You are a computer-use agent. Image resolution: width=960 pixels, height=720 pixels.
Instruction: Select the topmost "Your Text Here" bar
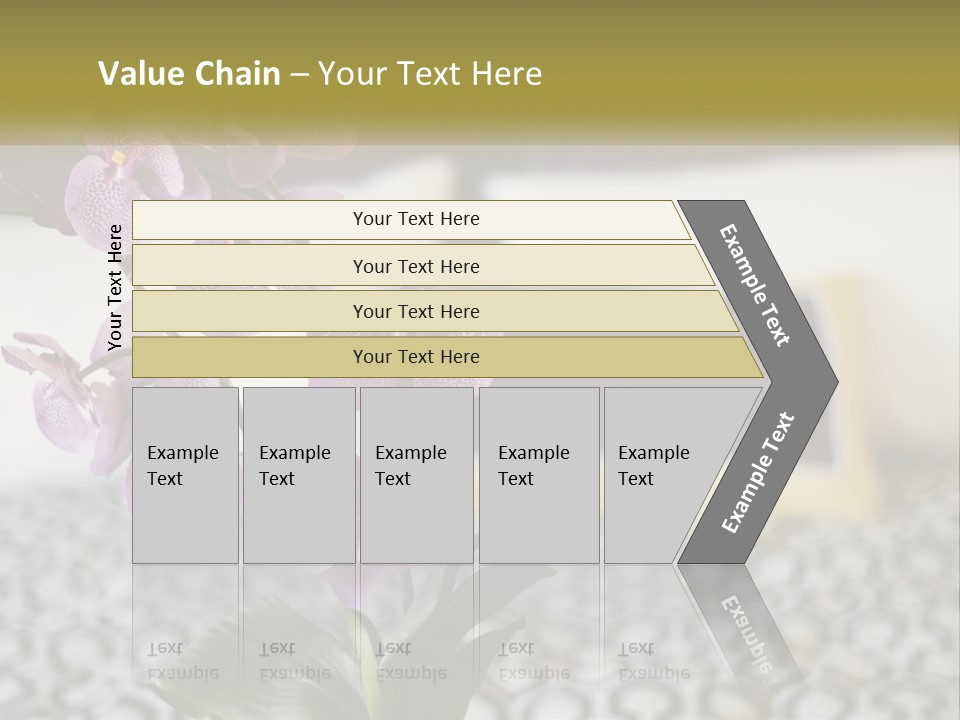coord(415,219)
